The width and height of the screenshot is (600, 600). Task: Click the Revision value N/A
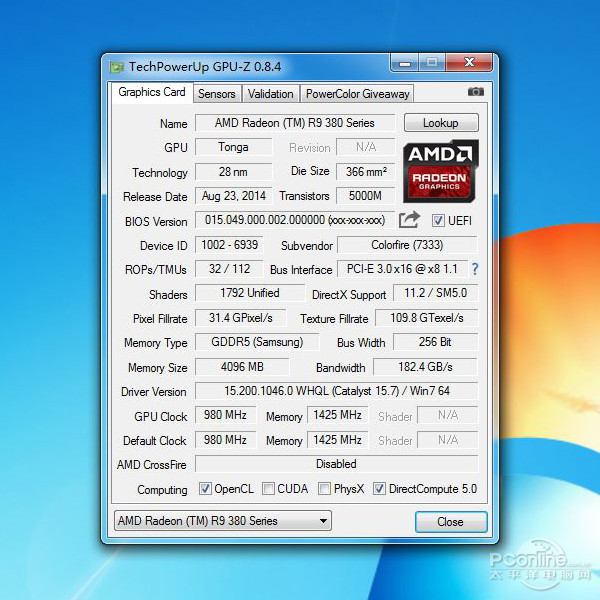[366, 147]
